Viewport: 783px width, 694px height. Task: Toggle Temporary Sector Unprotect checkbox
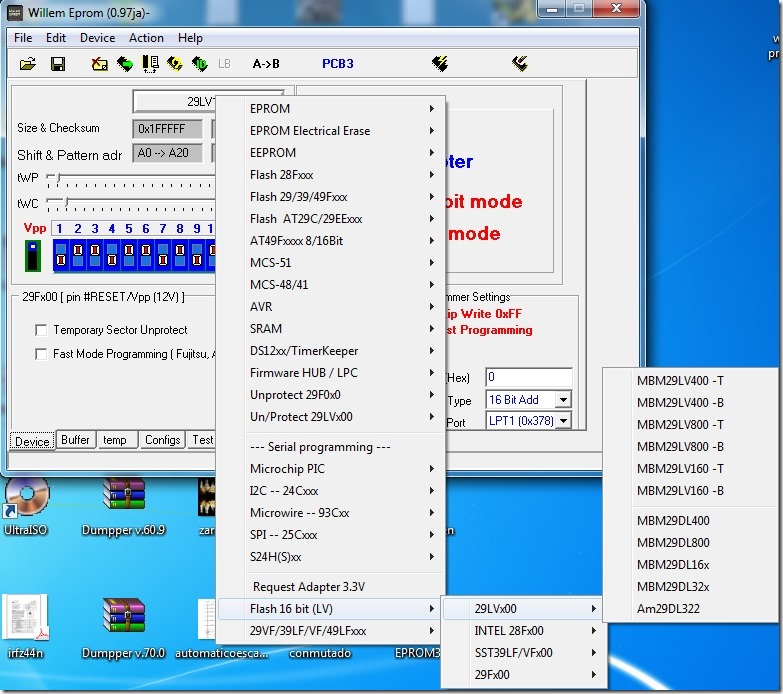[x=41, y=330]
